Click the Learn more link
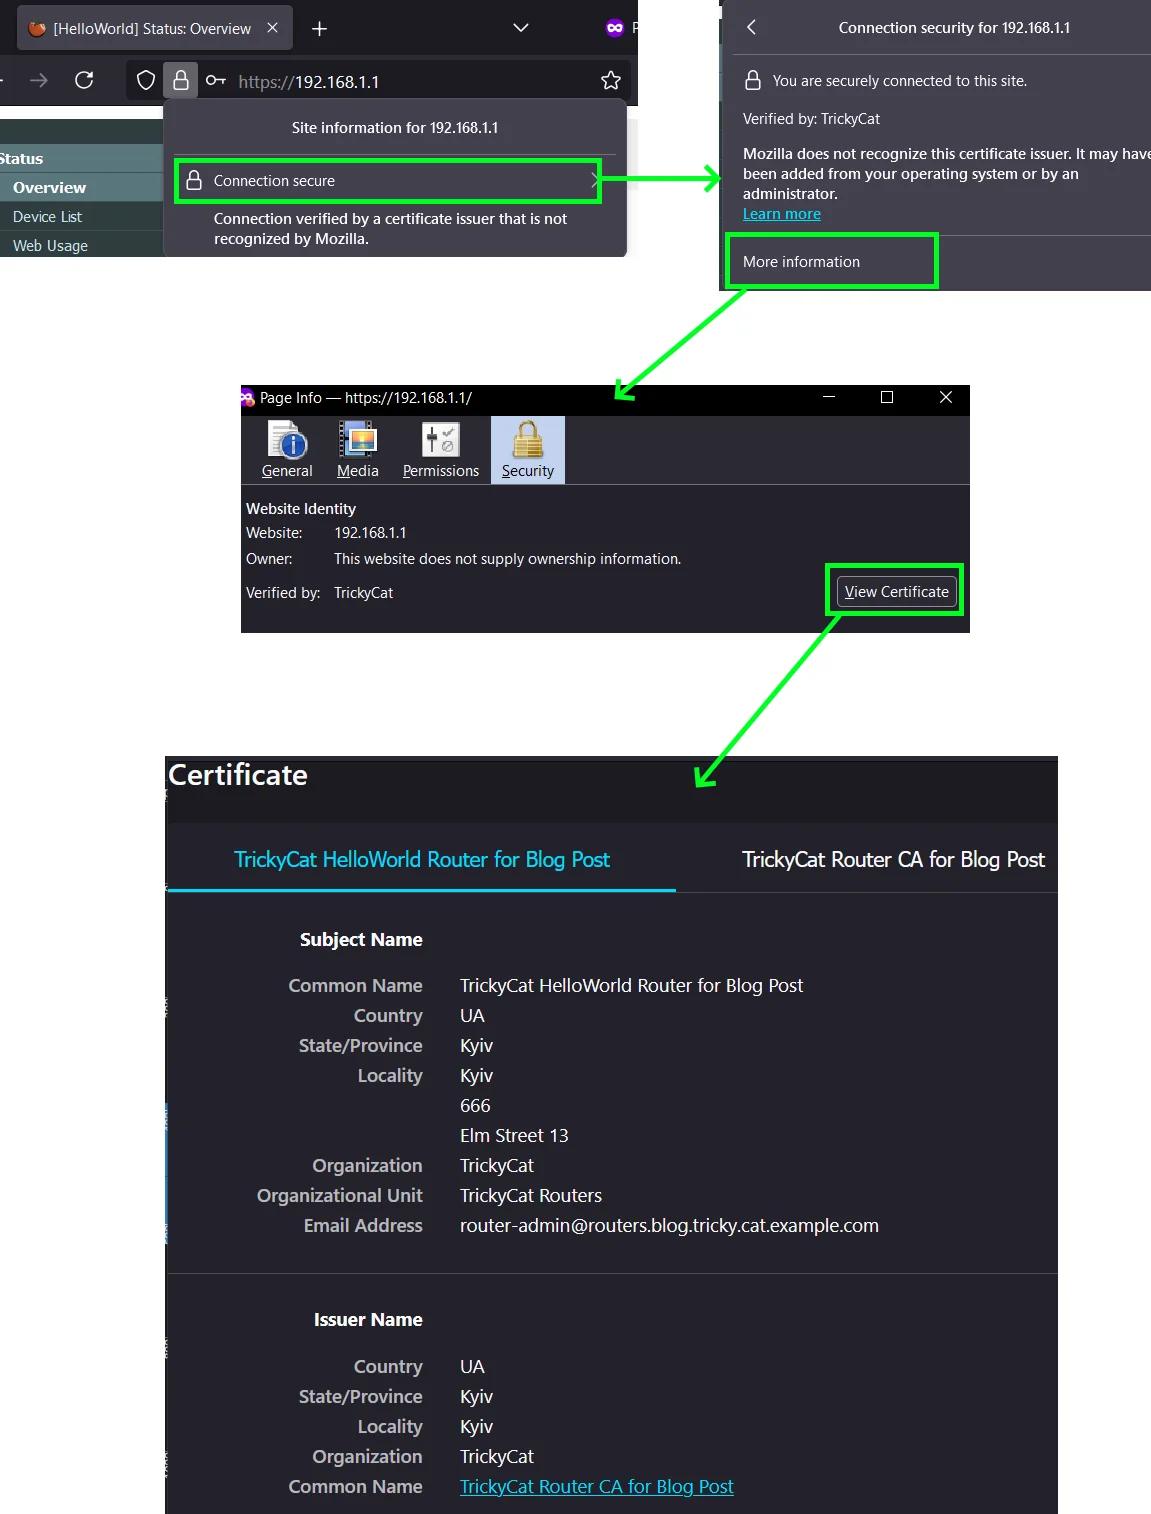This screenshot has width=1151, height=1514. coord(782,214)
